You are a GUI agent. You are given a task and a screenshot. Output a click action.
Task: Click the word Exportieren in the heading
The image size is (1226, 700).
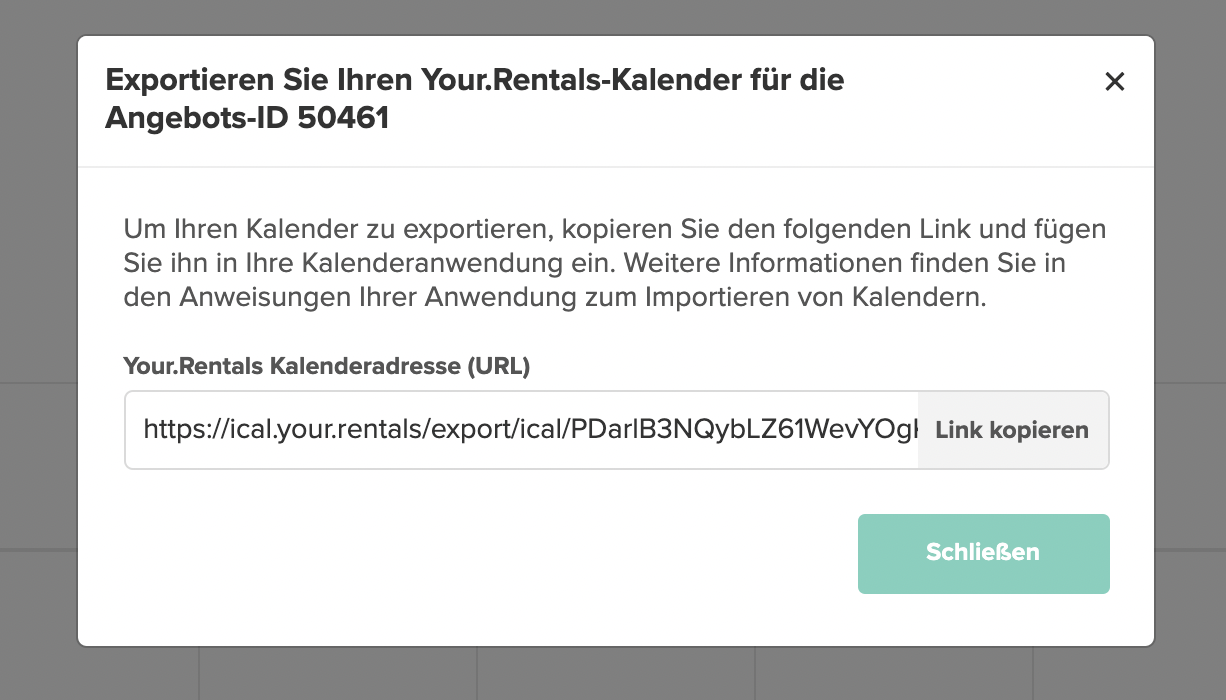(187, 80)
